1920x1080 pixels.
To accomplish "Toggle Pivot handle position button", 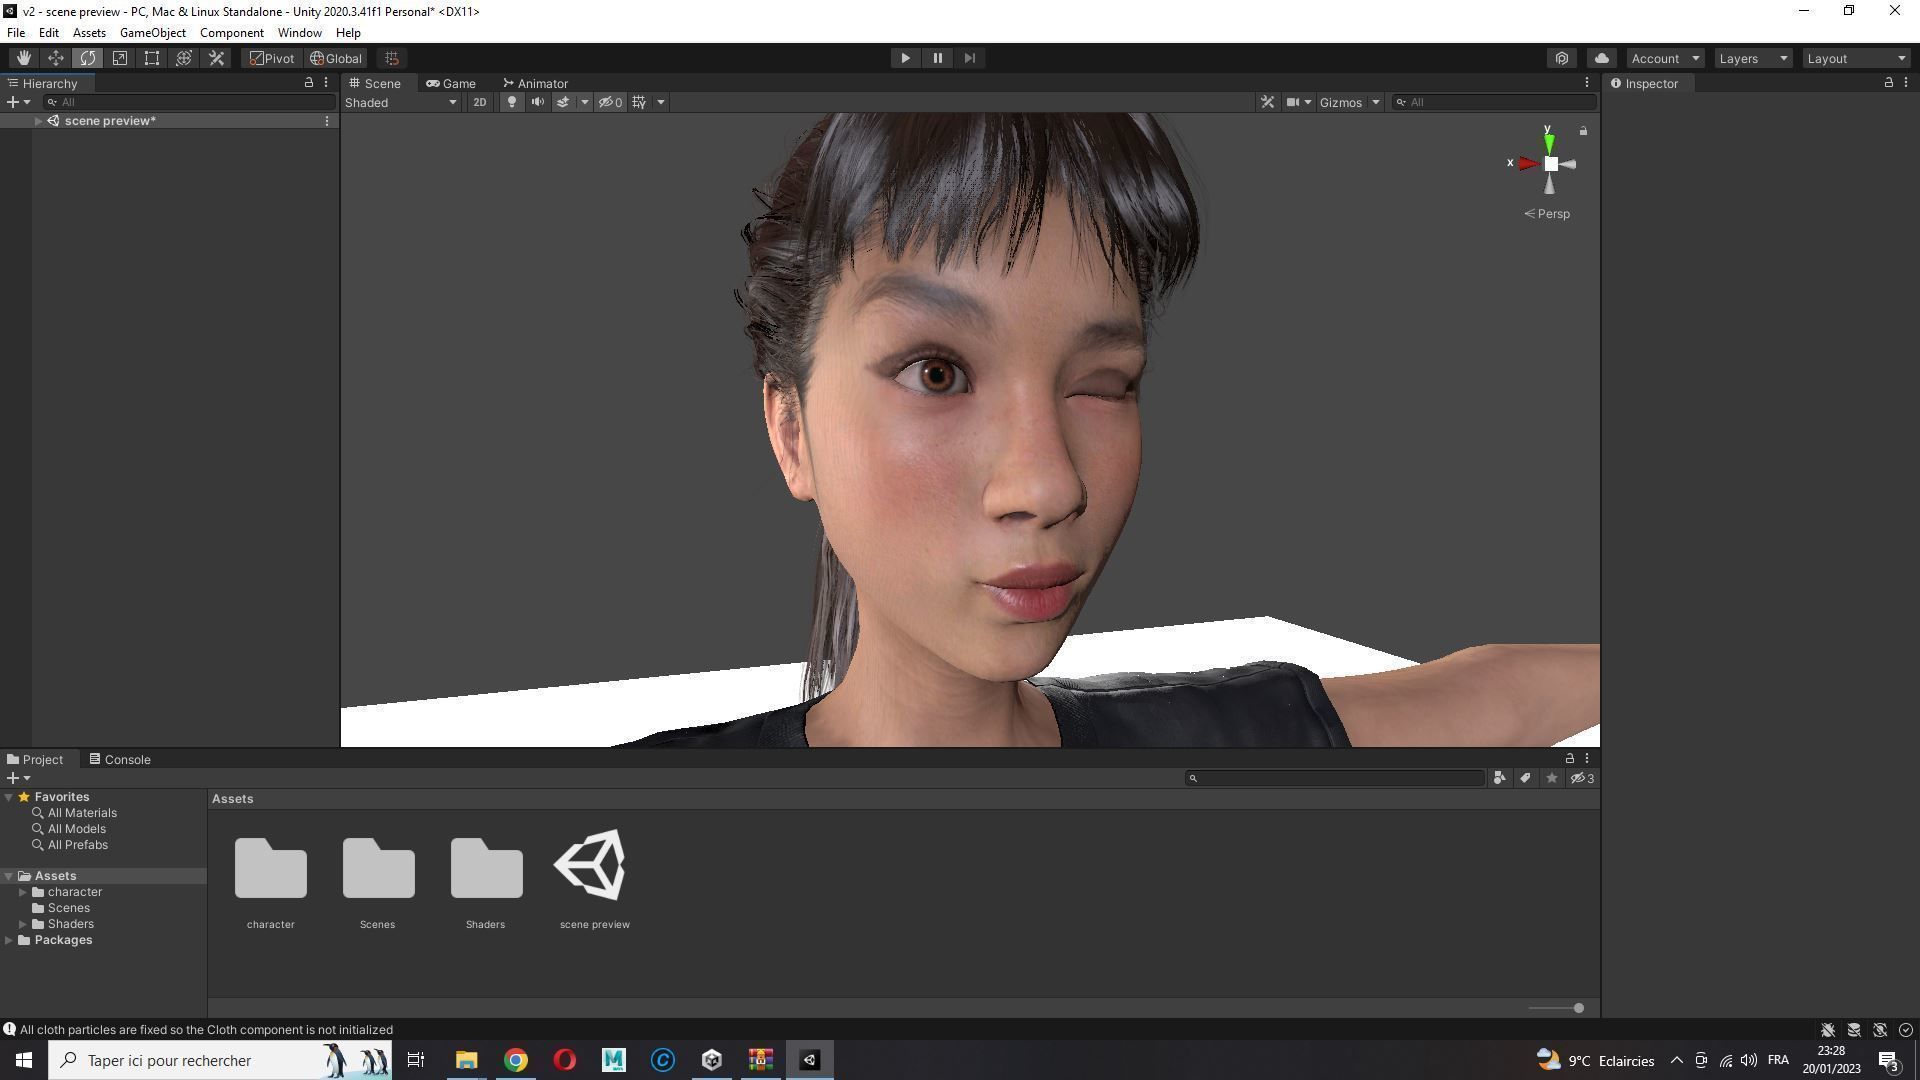I will [272, 58].
